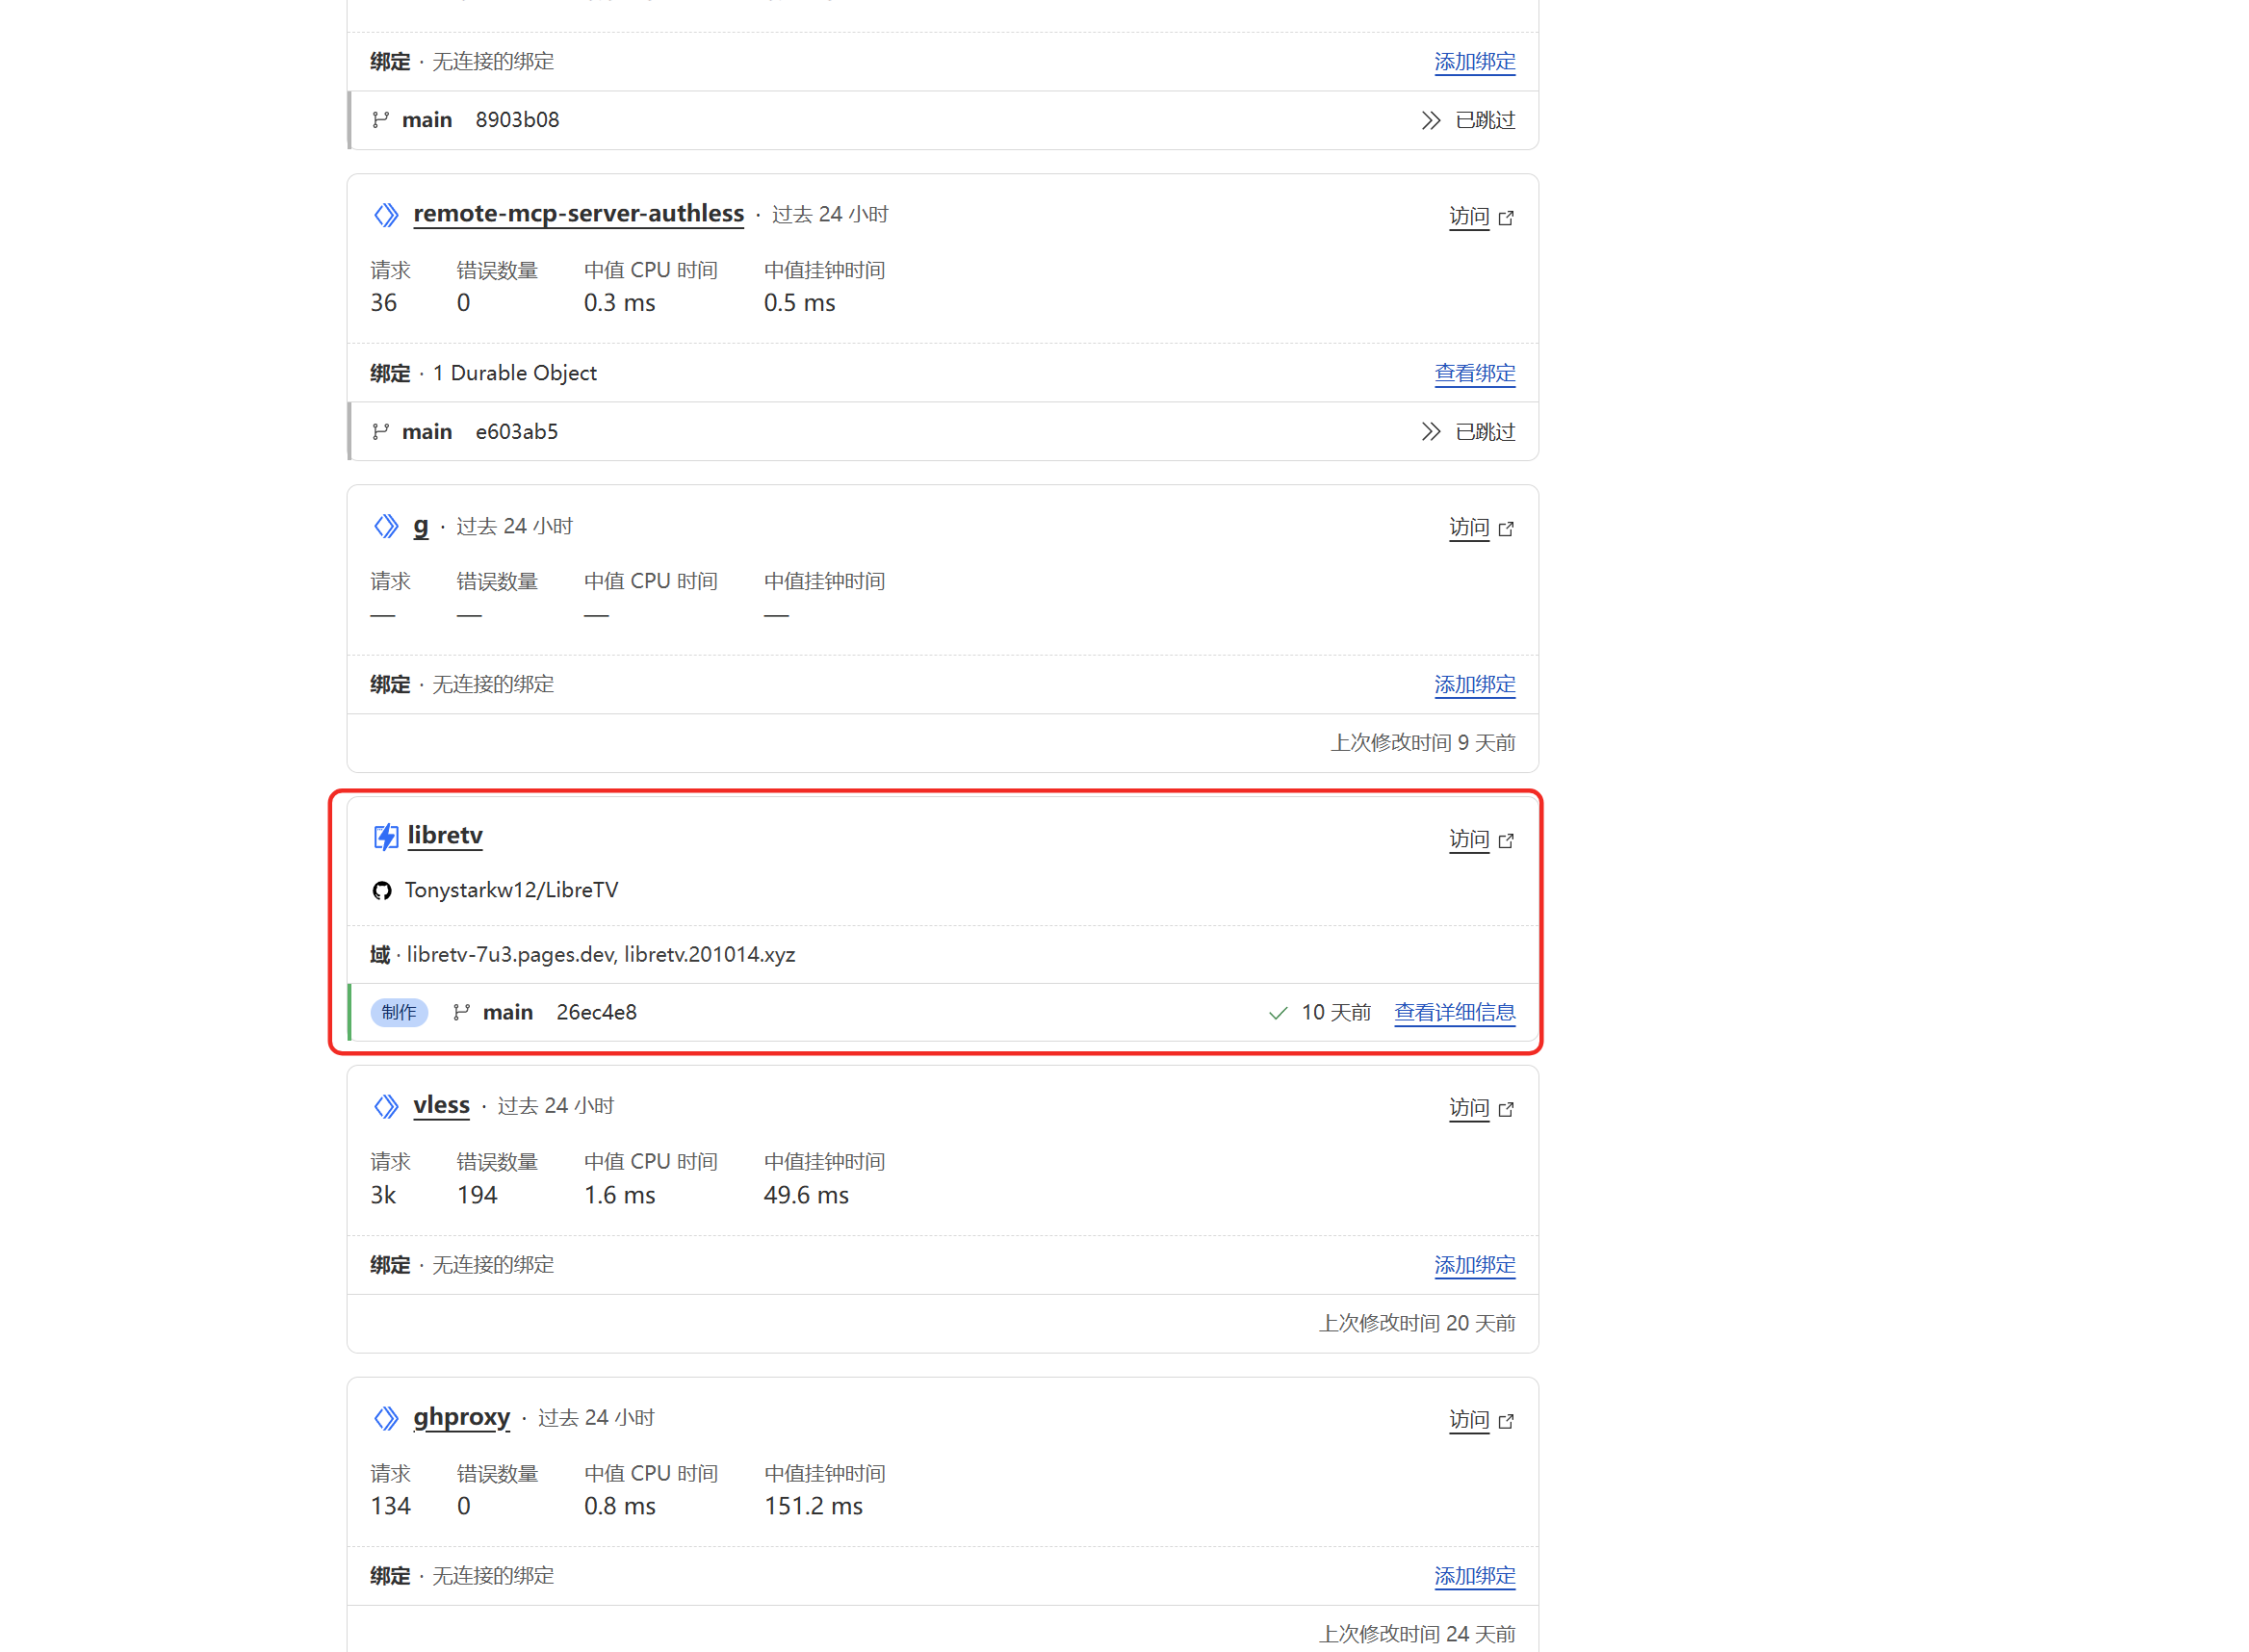This screenshot has height=1652, width=2249.
Task: Visit the remote-mcp-server-authless worker
Action: [1468, 216]
